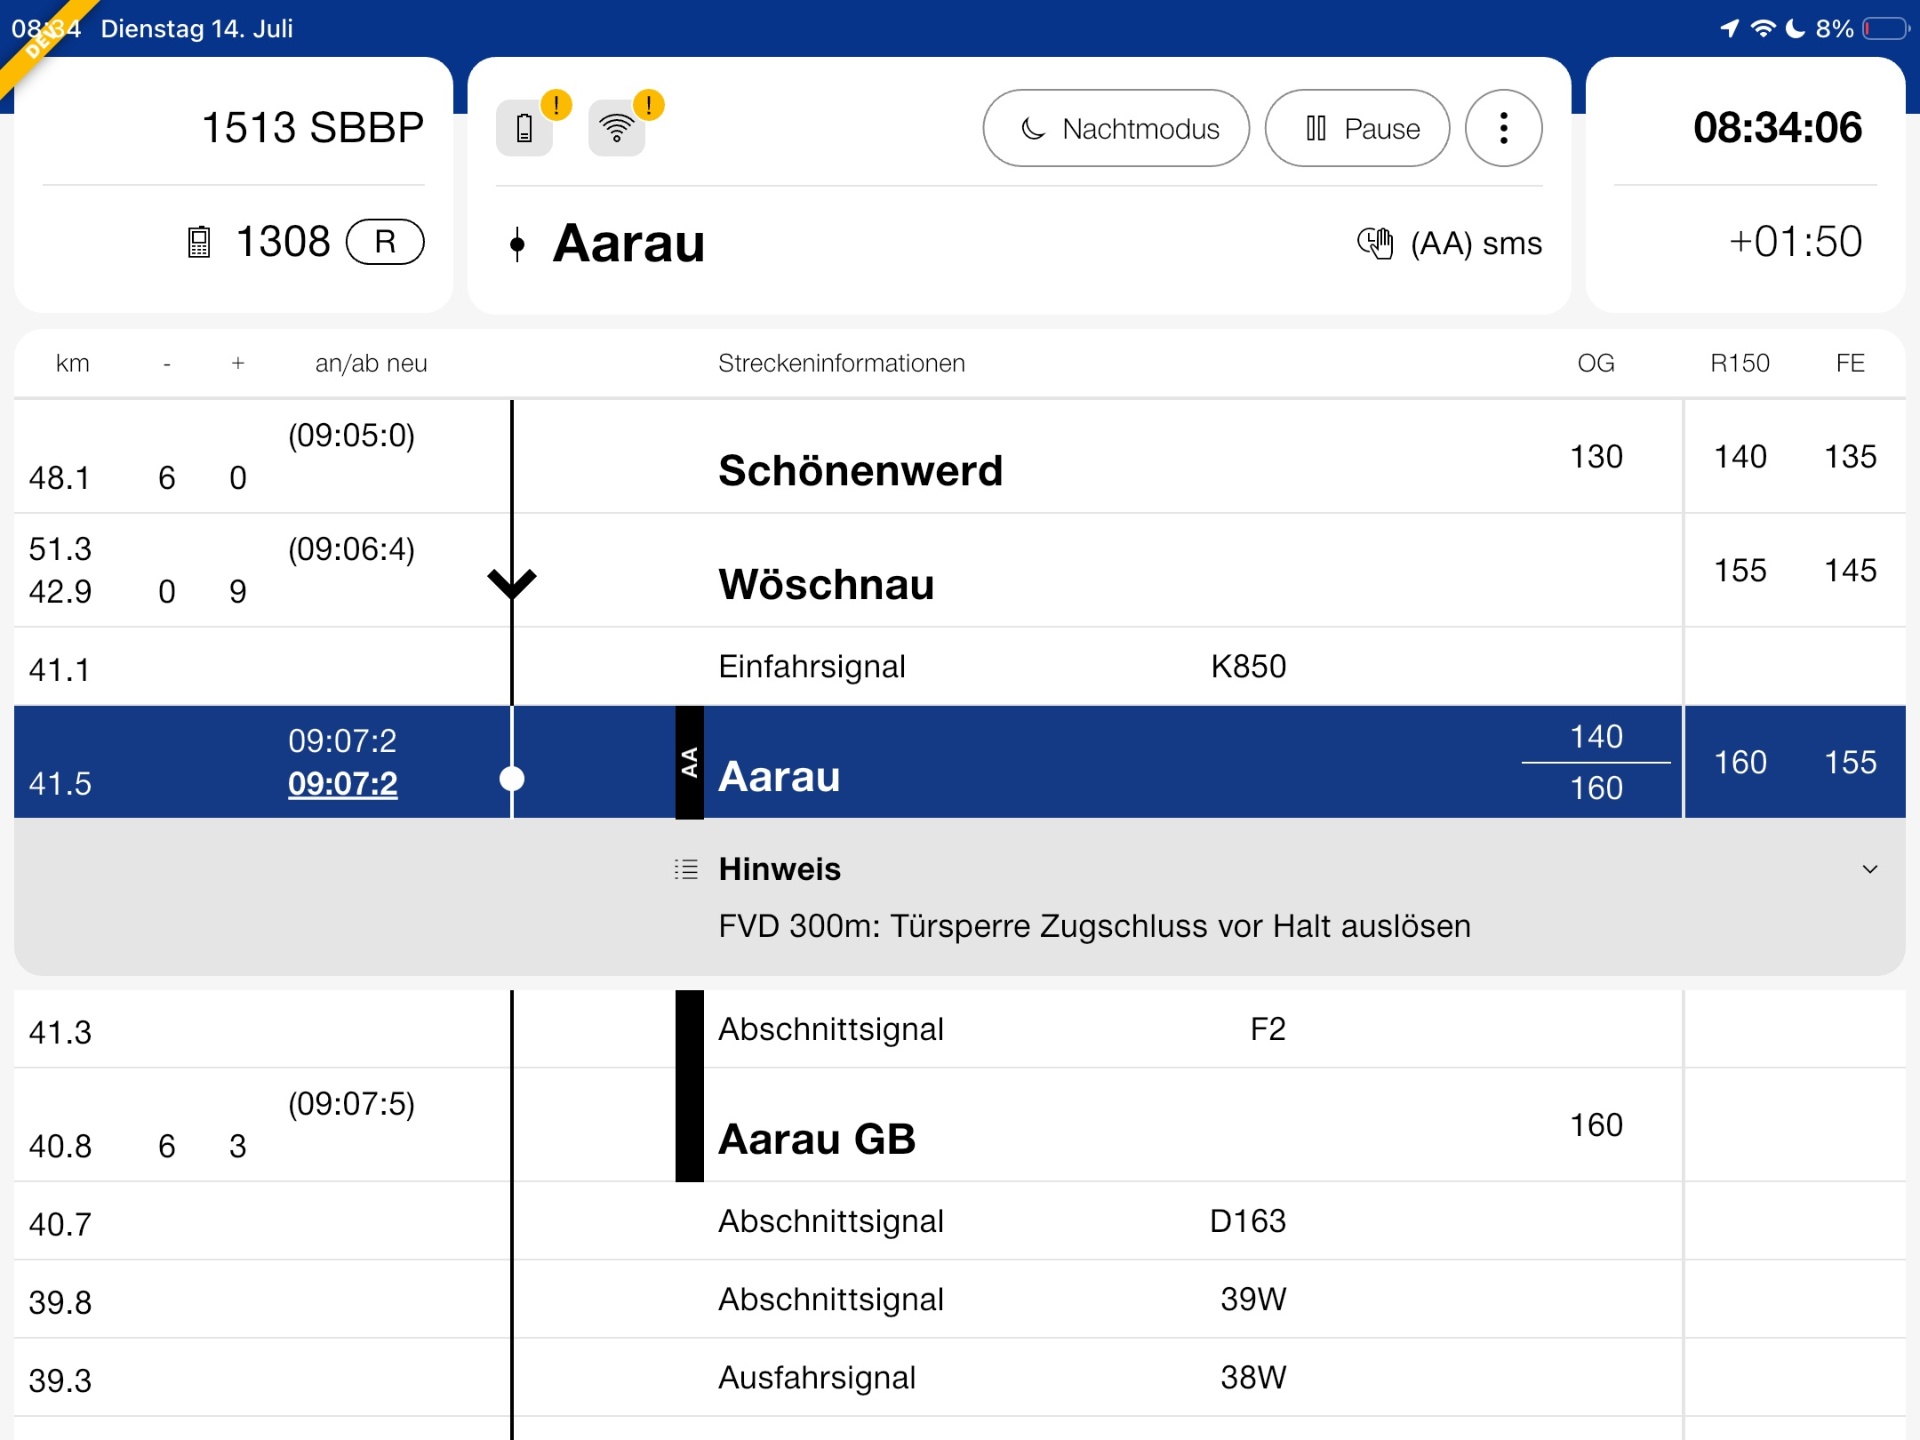Select the train number 1513 SBBP
This screenshot has height=1440, width=1920.
[x=313, y=128]
